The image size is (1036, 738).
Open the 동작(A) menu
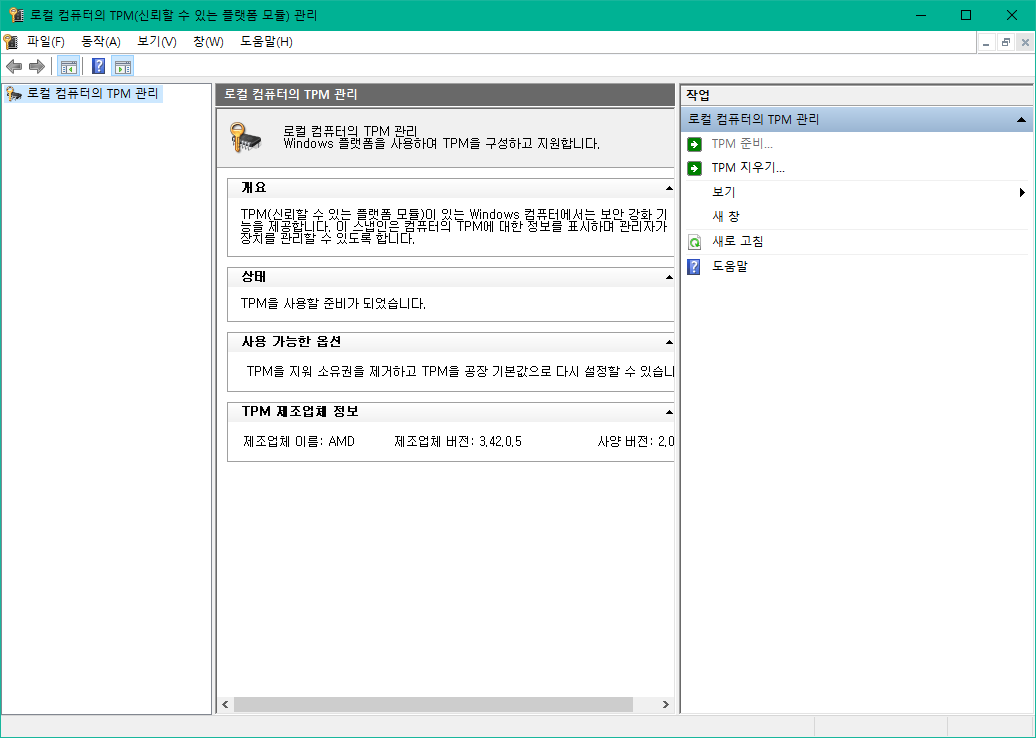point(101,42)
